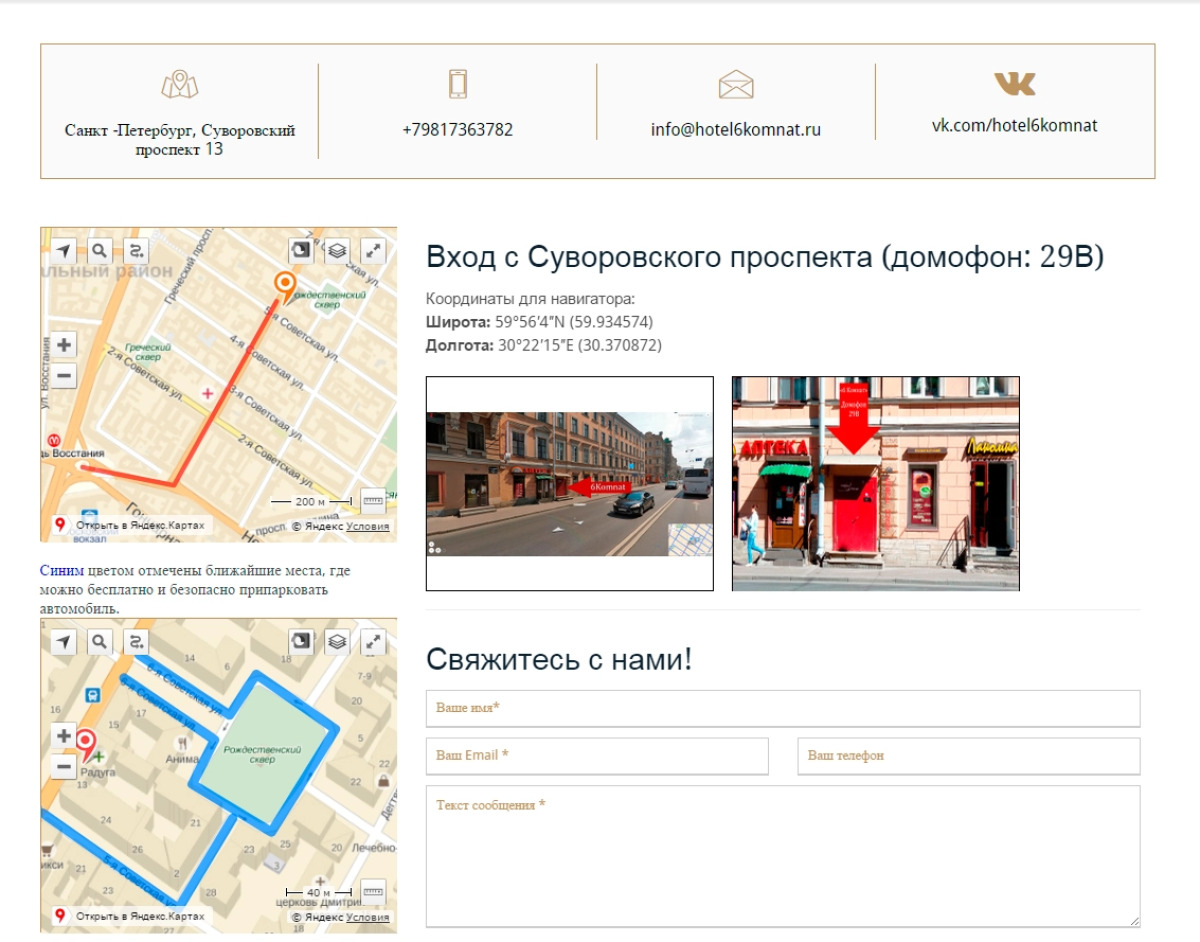Click route-building icon on the upper map
Screen dimensions: 1200x942
(x=135, y=250)
